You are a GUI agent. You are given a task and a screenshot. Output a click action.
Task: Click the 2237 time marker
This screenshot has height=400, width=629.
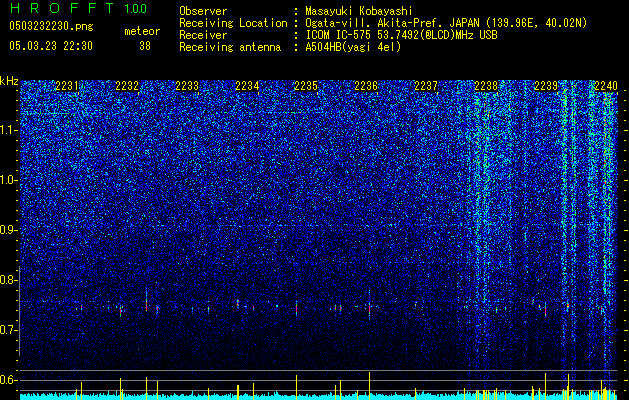[426, 86]
